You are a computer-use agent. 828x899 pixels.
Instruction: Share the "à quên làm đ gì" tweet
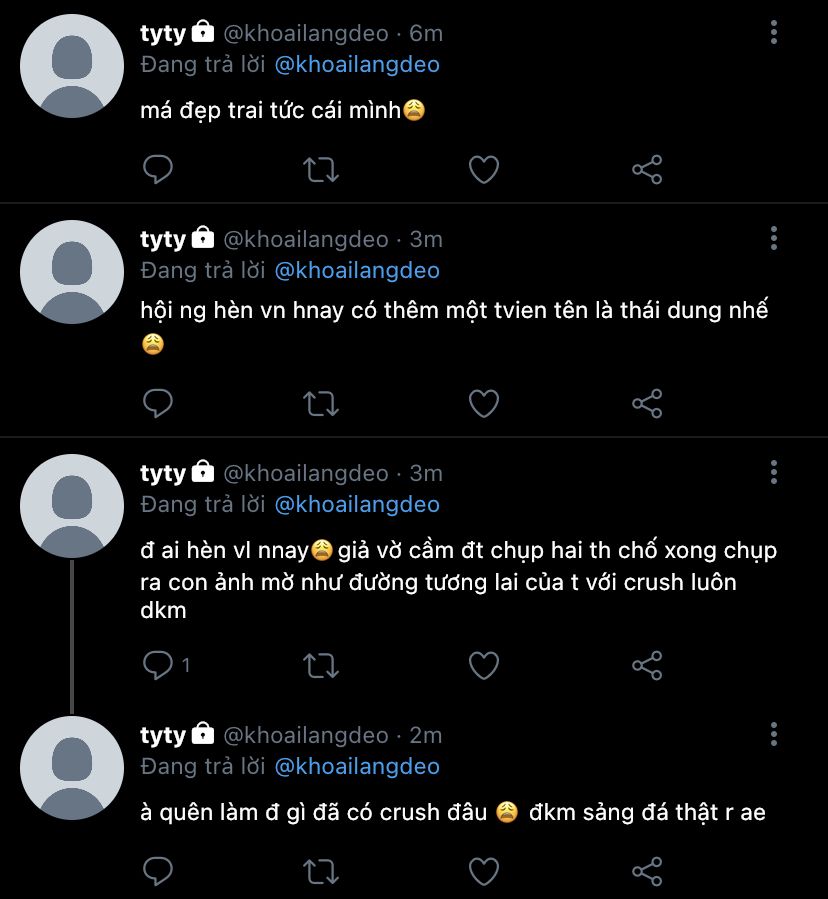647,869
